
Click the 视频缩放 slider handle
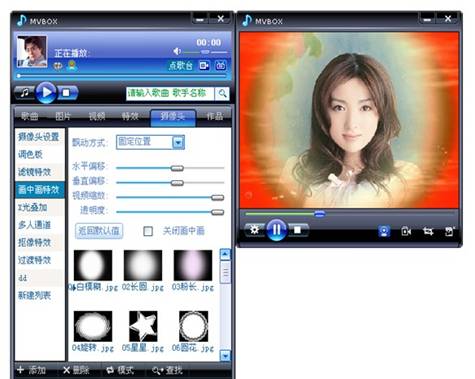coord(217,197)
